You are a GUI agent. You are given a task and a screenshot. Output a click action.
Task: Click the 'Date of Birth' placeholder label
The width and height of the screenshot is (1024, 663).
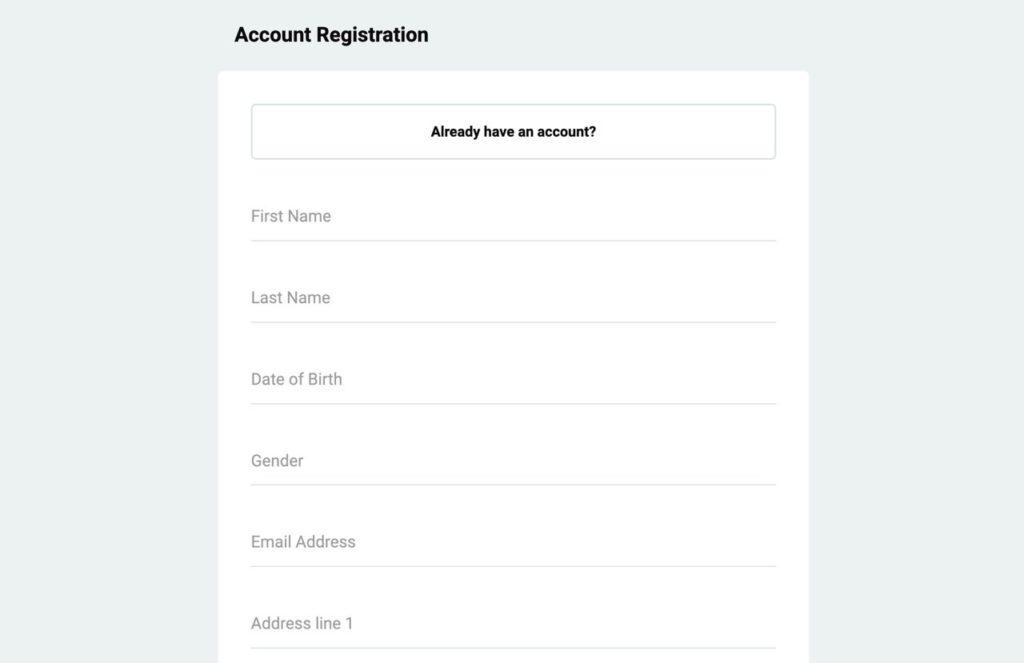coord(296,380)
